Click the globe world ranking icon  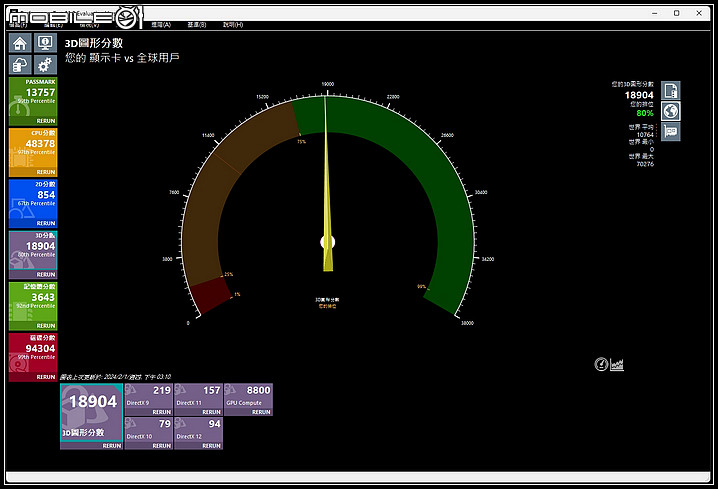671,111
